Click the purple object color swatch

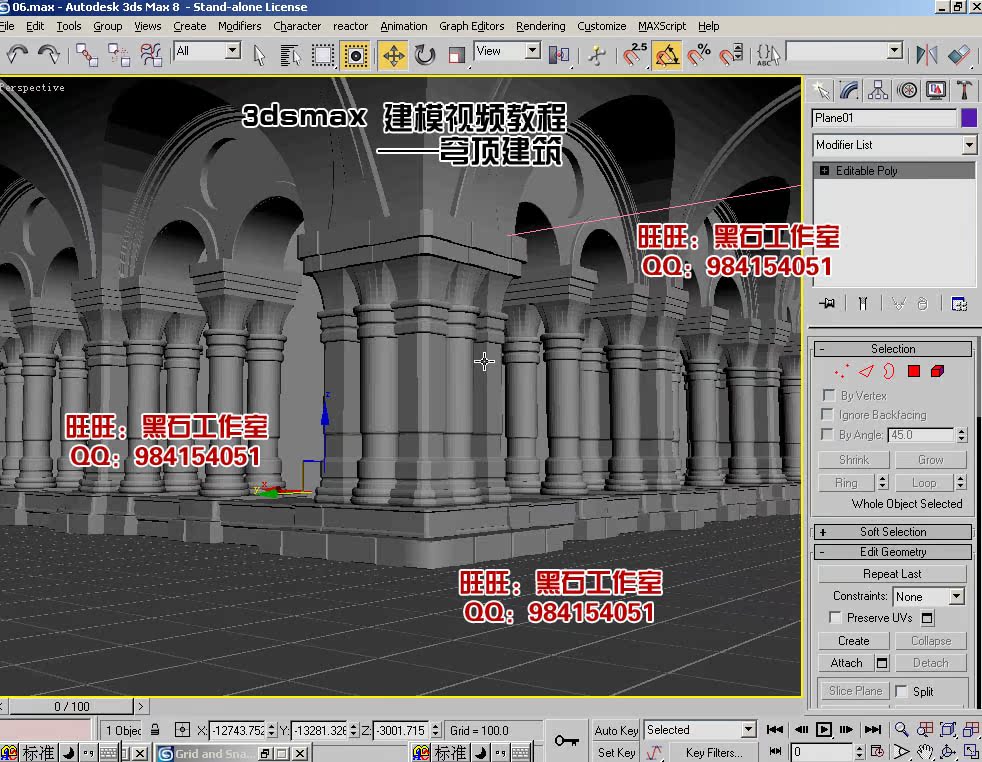[968, 118]
